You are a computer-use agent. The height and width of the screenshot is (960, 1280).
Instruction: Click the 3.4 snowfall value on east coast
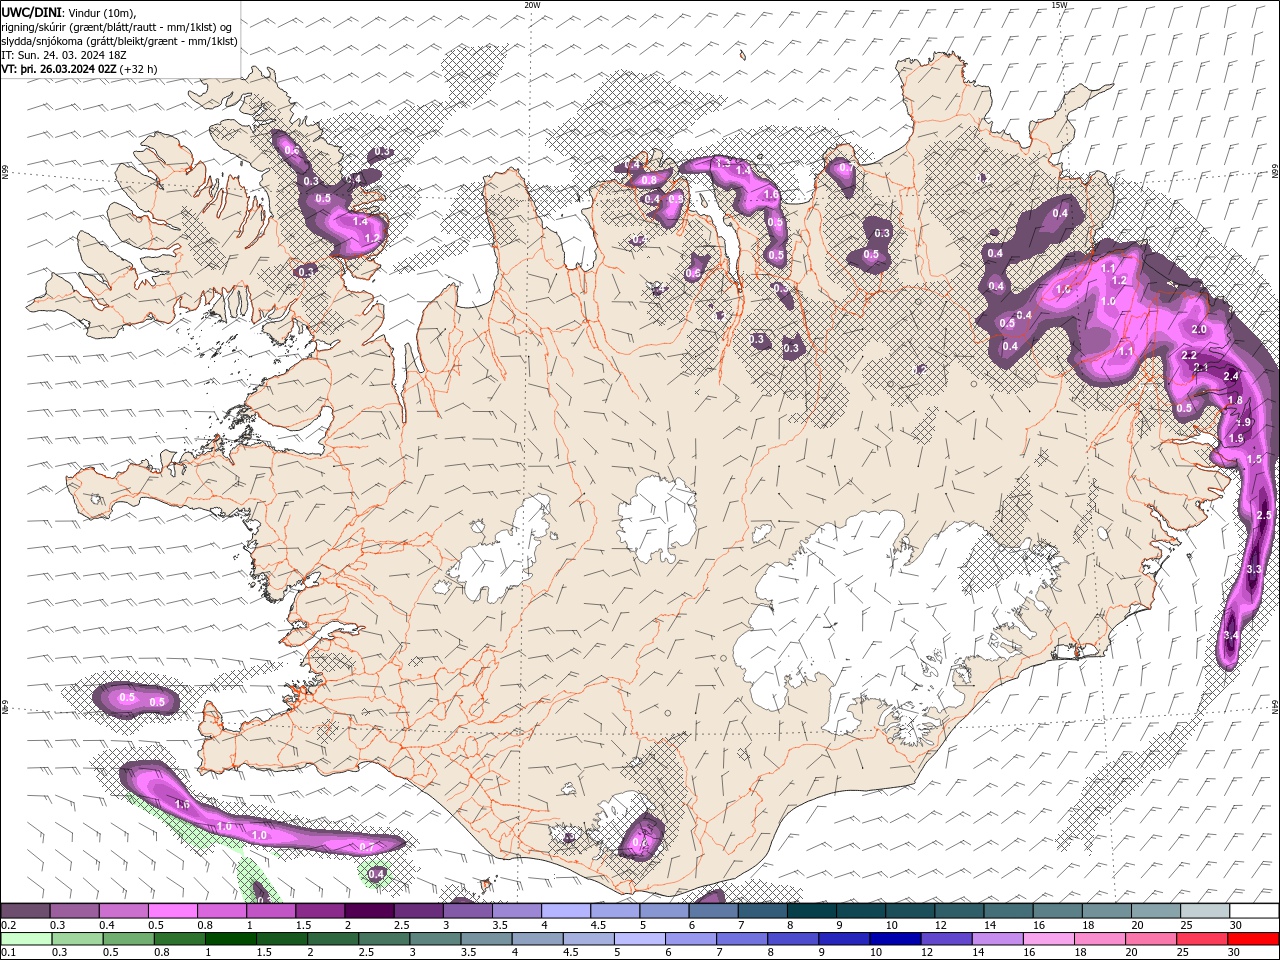pos(1231,635)
